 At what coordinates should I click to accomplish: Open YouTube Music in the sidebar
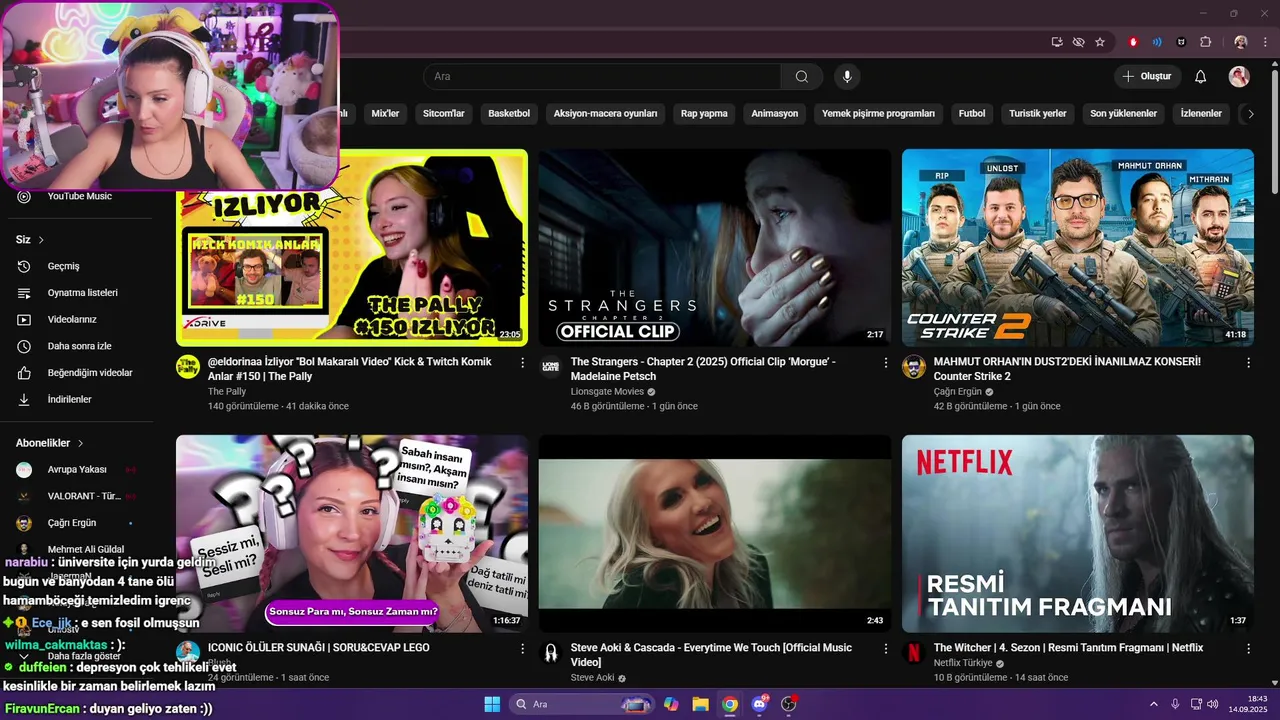(80, 196)
